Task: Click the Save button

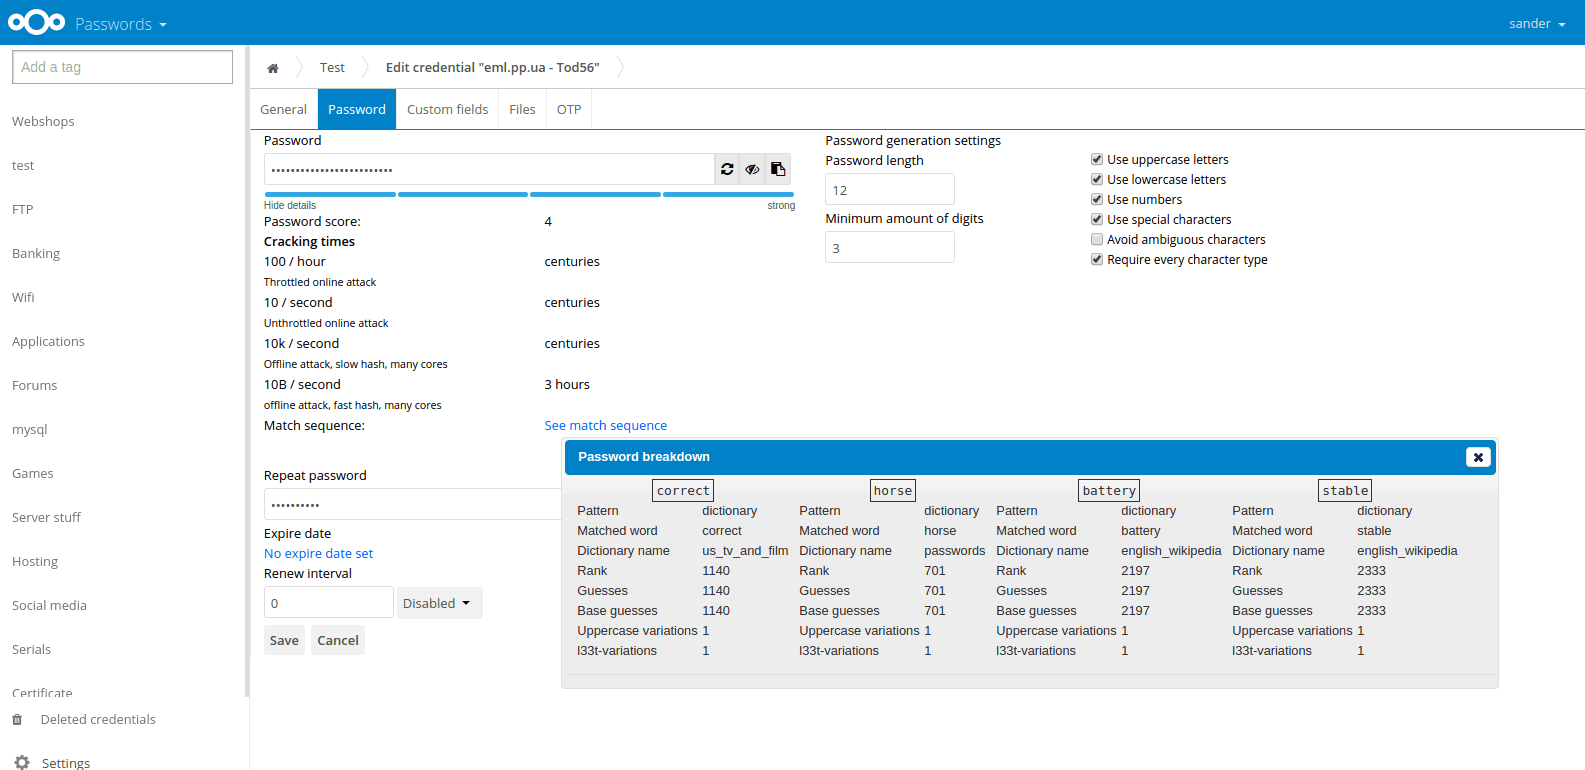Action: pyautogui.click(x=284, y=640)
